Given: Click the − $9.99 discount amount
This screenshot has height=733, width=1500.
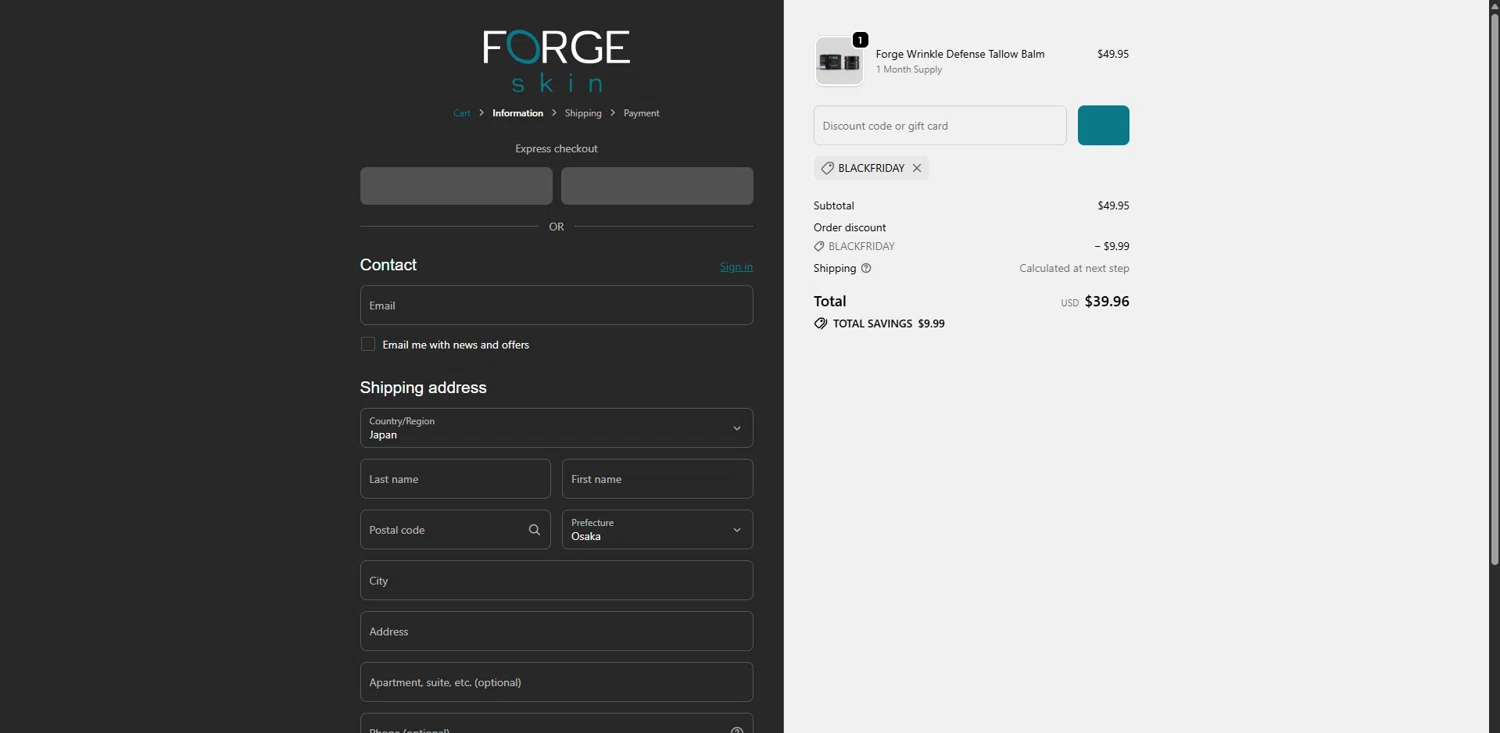Looking at the screenshot, I should click(x=1112, y=246).
